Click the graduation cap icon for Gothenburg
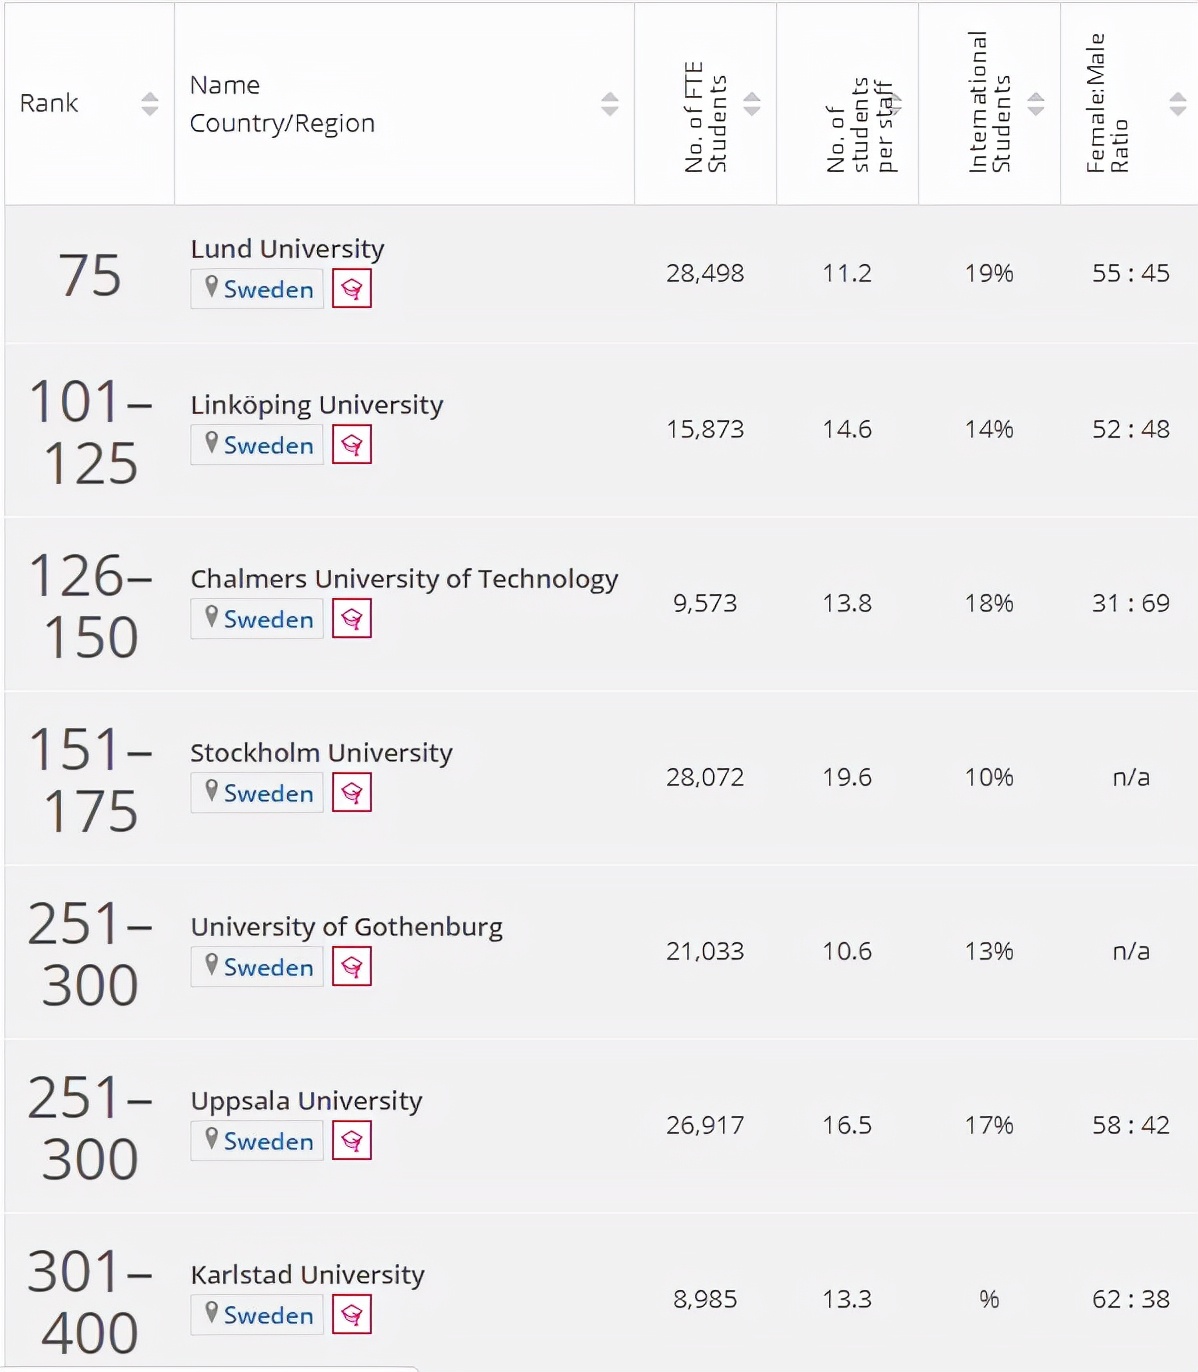 point(351,967)
